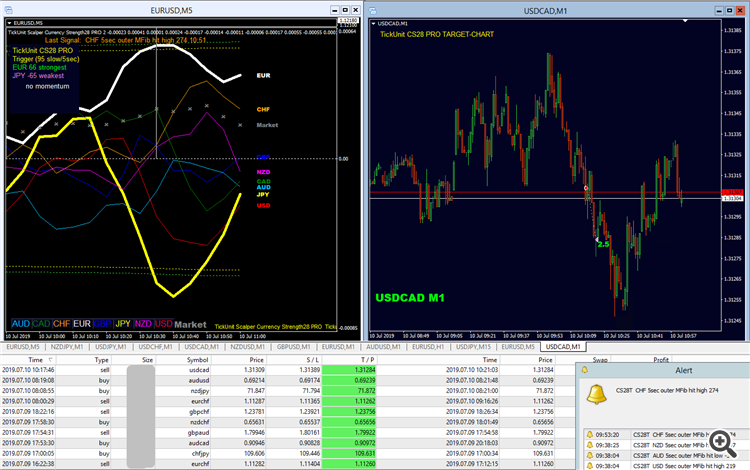Switch to the USDJPY,M1 chart tab

point(110,347)
